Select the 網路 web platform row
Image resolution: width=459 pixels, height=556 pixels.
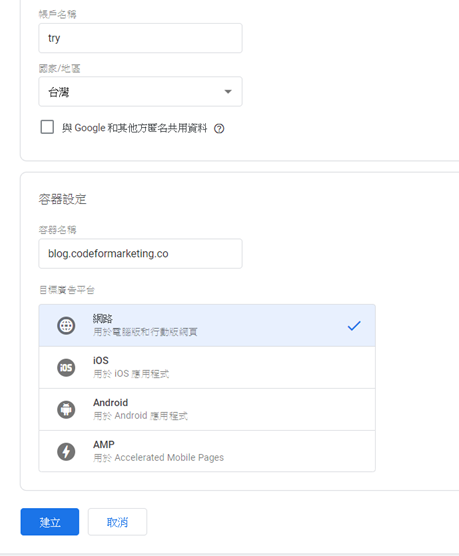(207, 325)
